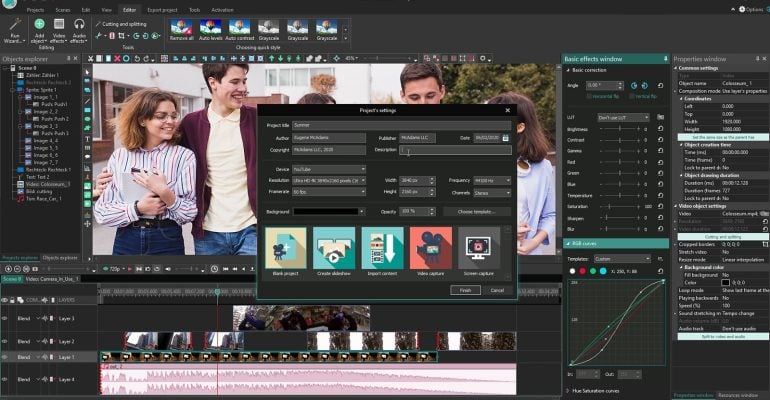Open the View menu tab
The image size is (770, 400).
click(x=106, y=10)
